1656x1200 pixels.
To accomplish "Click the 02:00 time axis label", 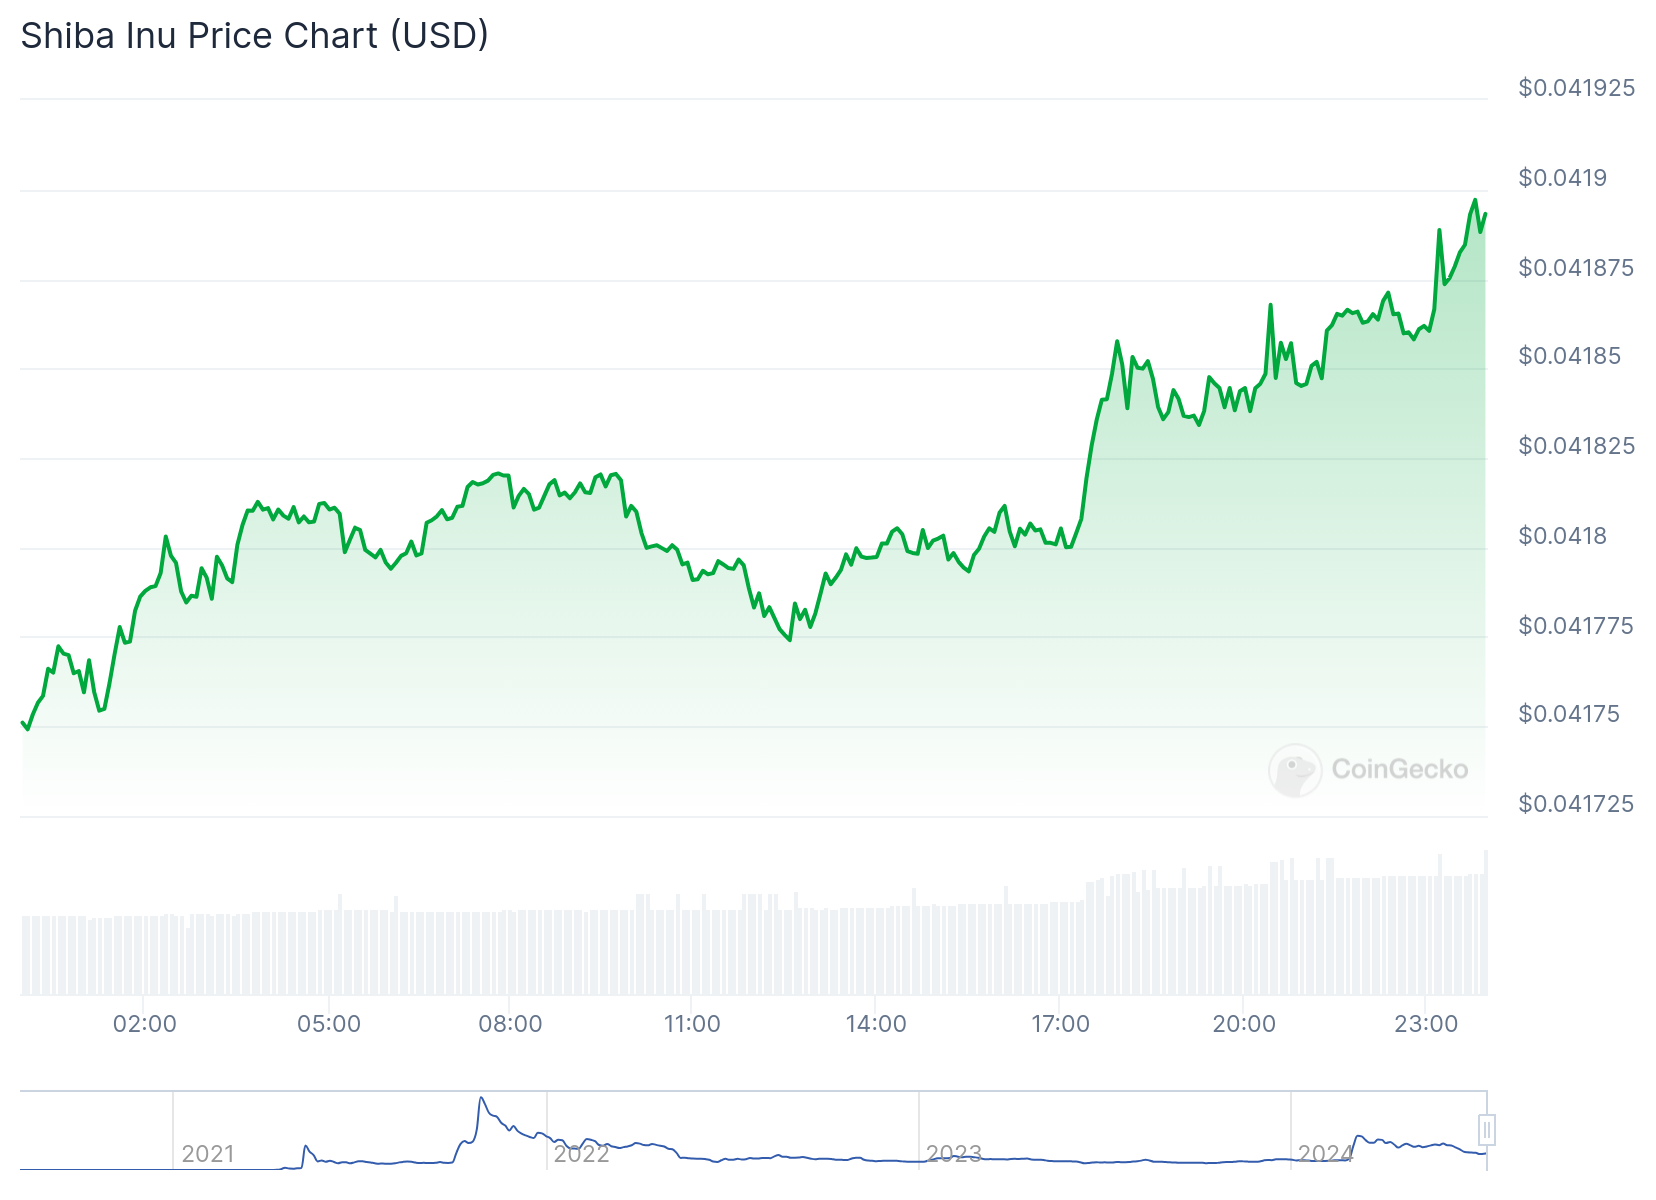I will [x=145, y=1024].
